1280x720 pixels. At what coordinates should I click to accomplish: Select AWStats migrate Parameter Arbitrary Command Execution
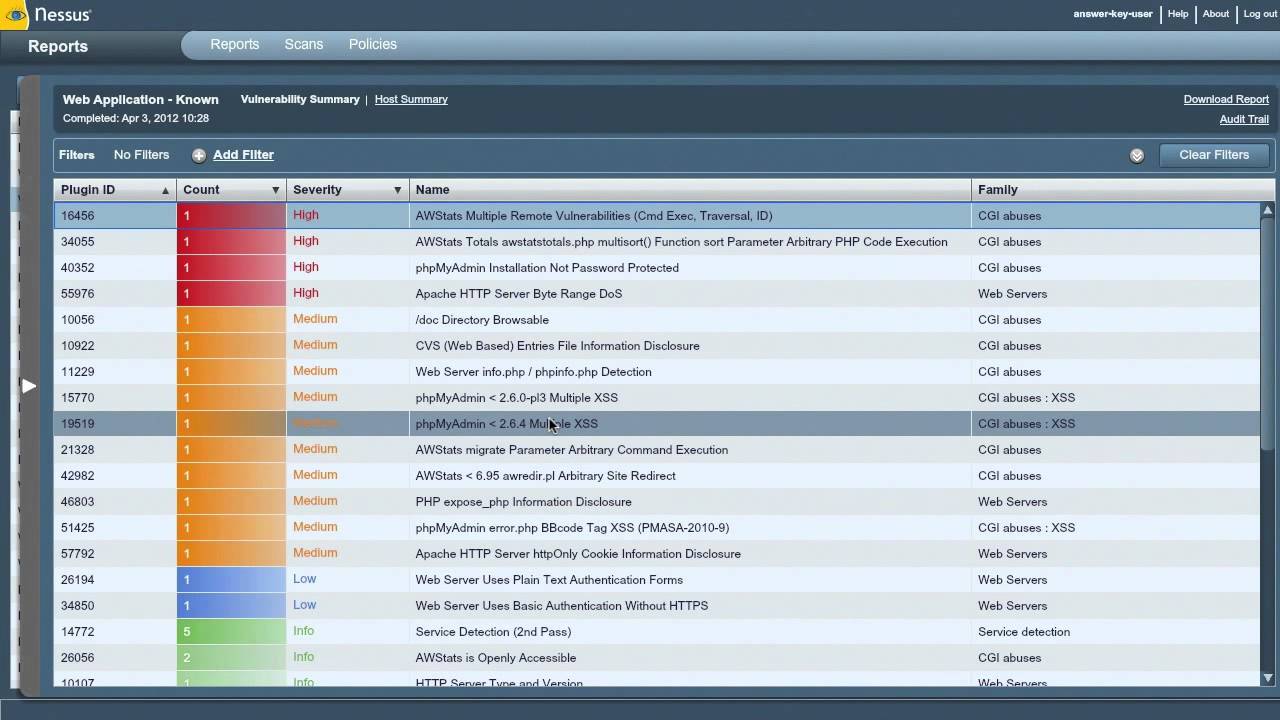pyautogui.click(x=657, y=450)
